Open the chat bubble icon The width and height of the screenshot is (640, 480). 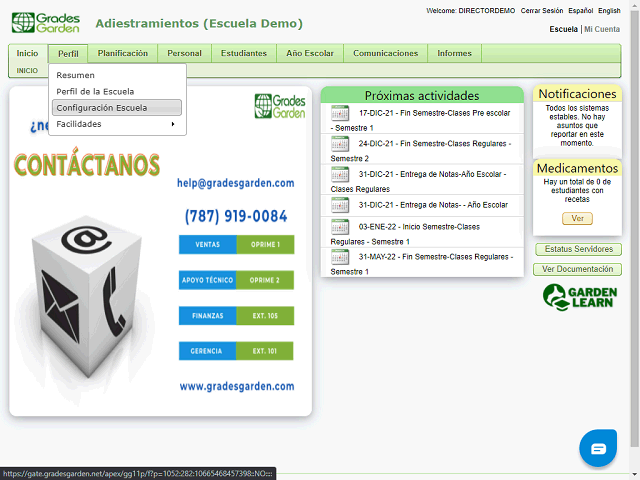(598, 448)
